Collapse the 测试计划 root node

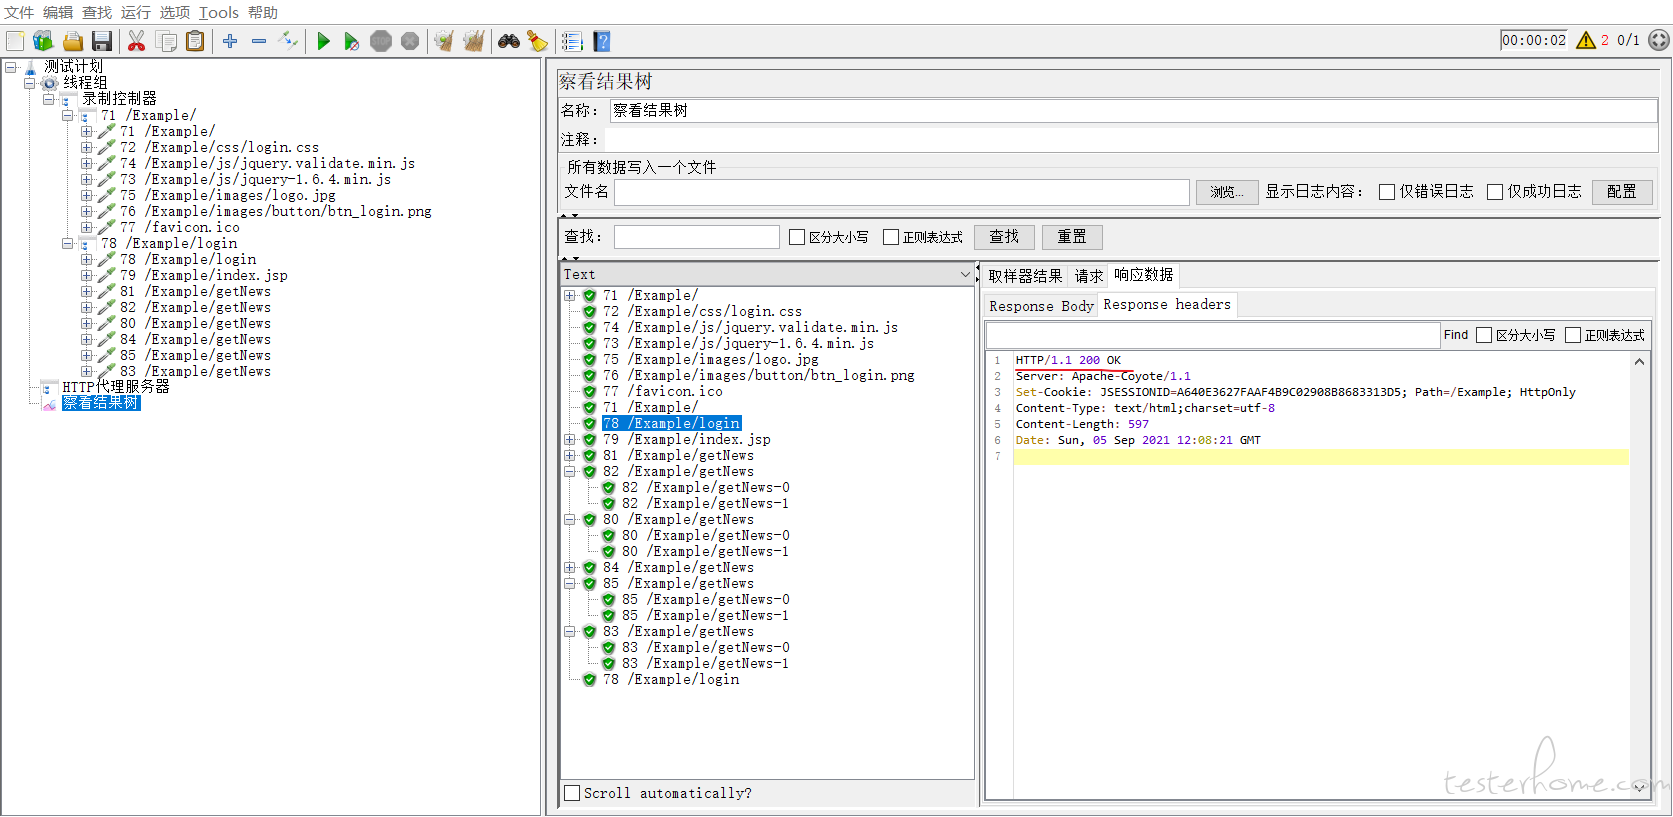(11, 67)
